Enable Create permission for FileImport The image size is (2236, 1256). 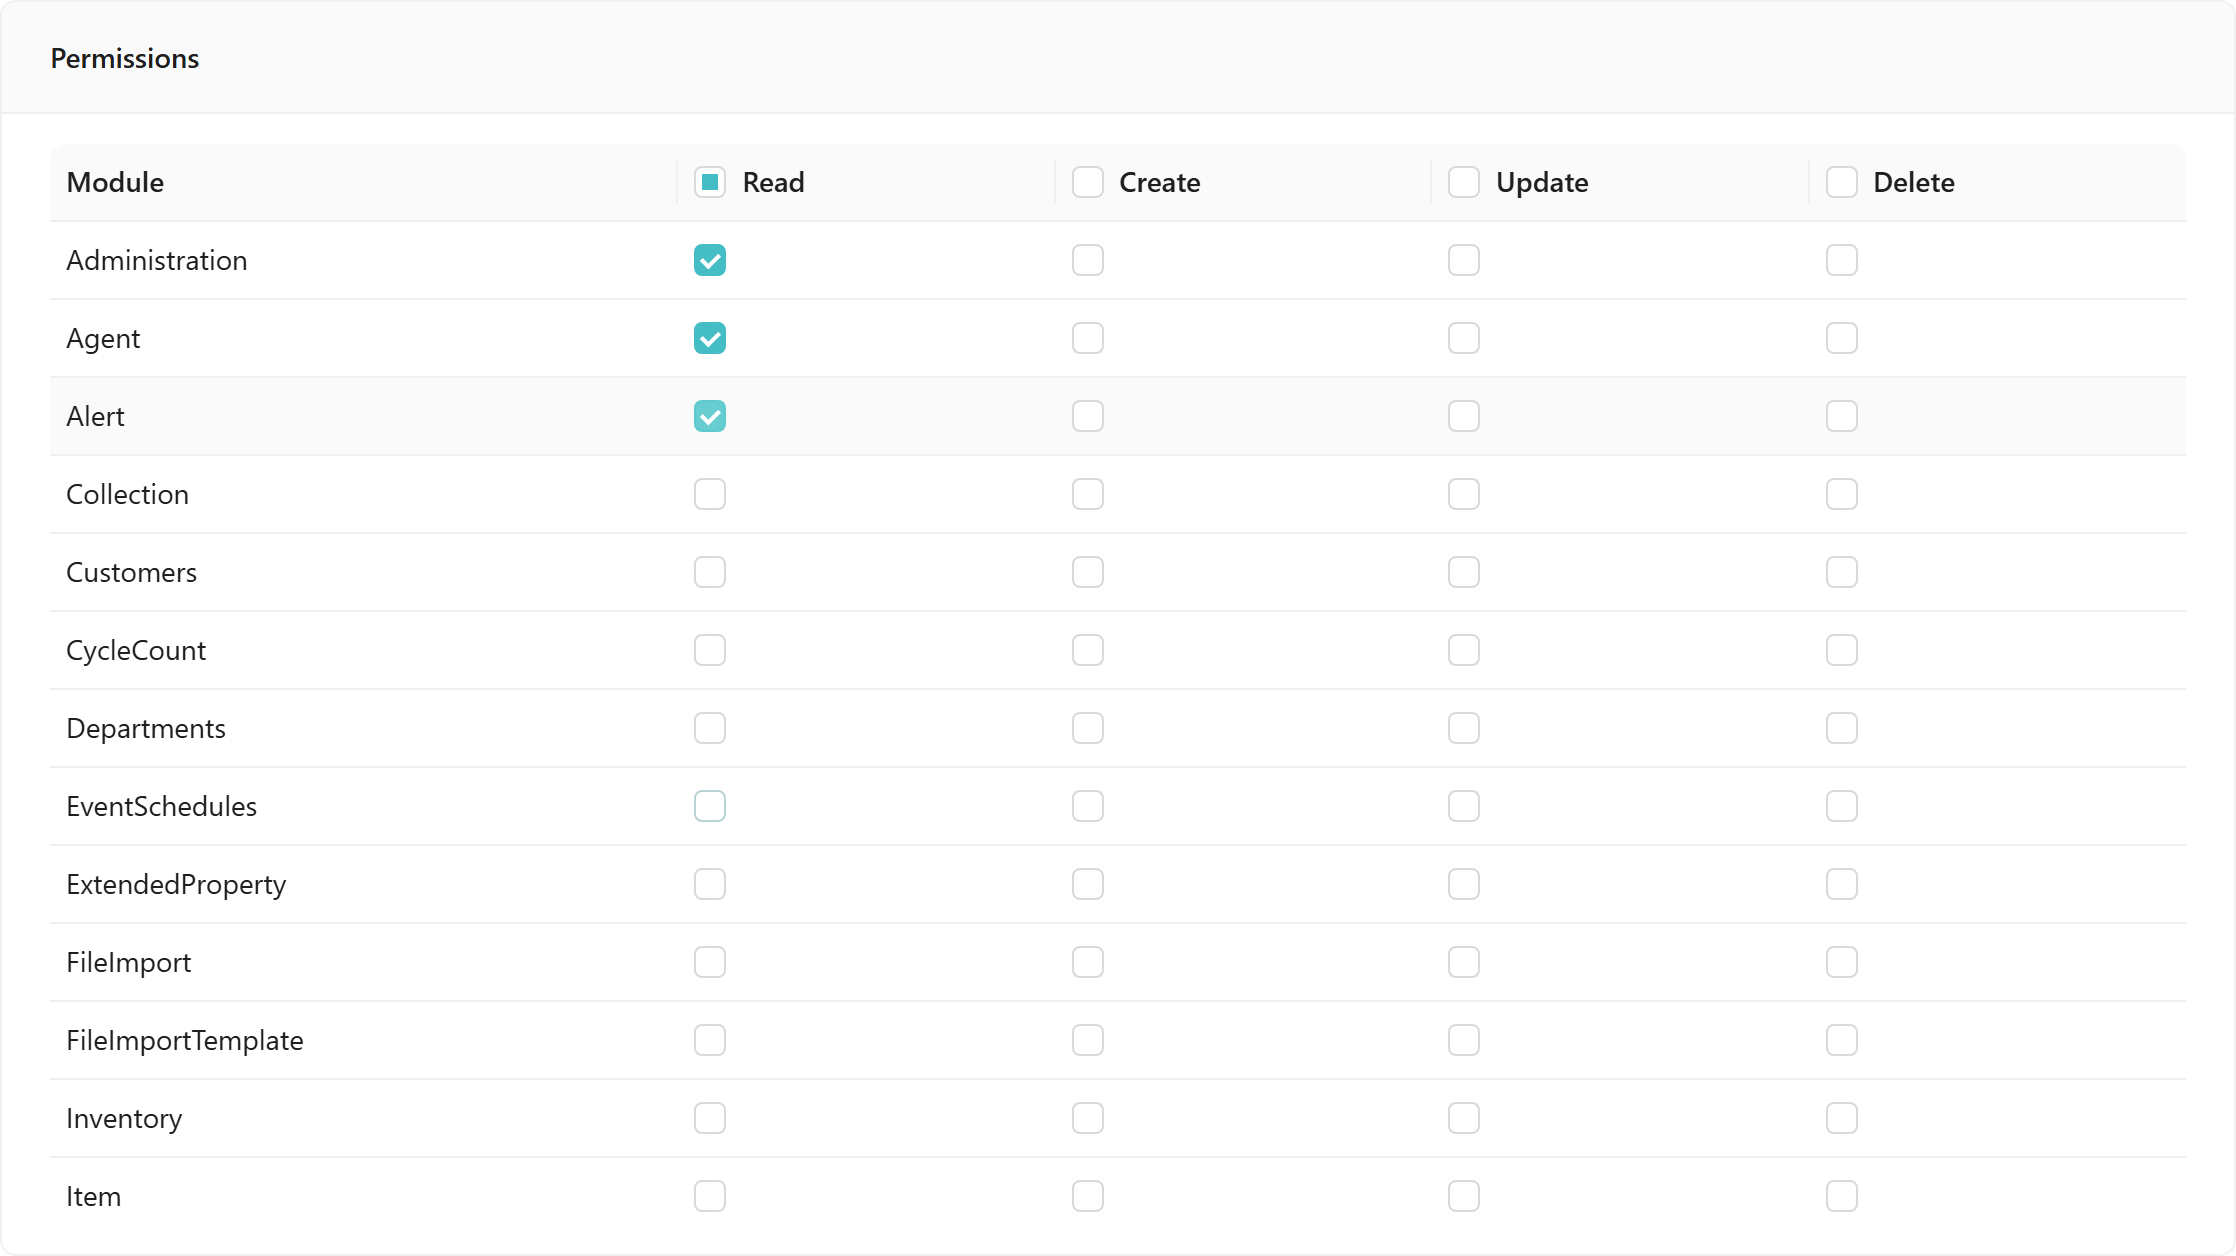[1088, 962]
